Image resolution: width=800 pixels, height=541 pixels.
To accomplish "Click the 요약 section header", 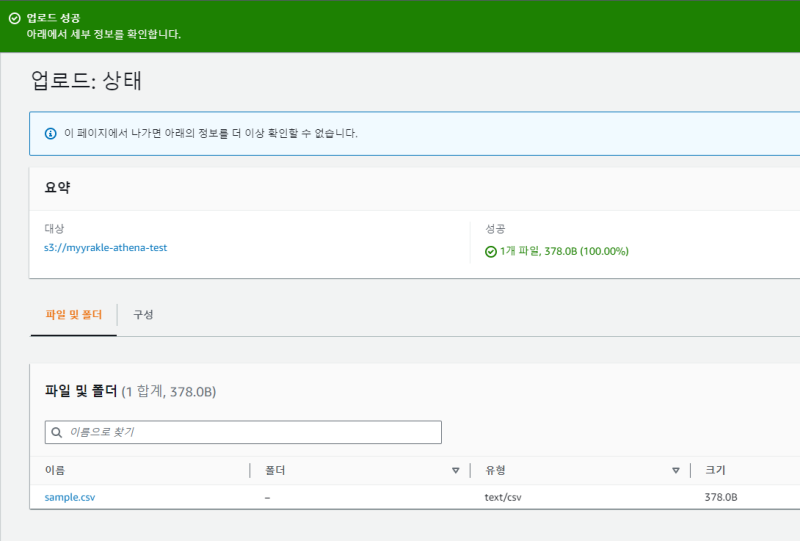I will click(57, 188).
